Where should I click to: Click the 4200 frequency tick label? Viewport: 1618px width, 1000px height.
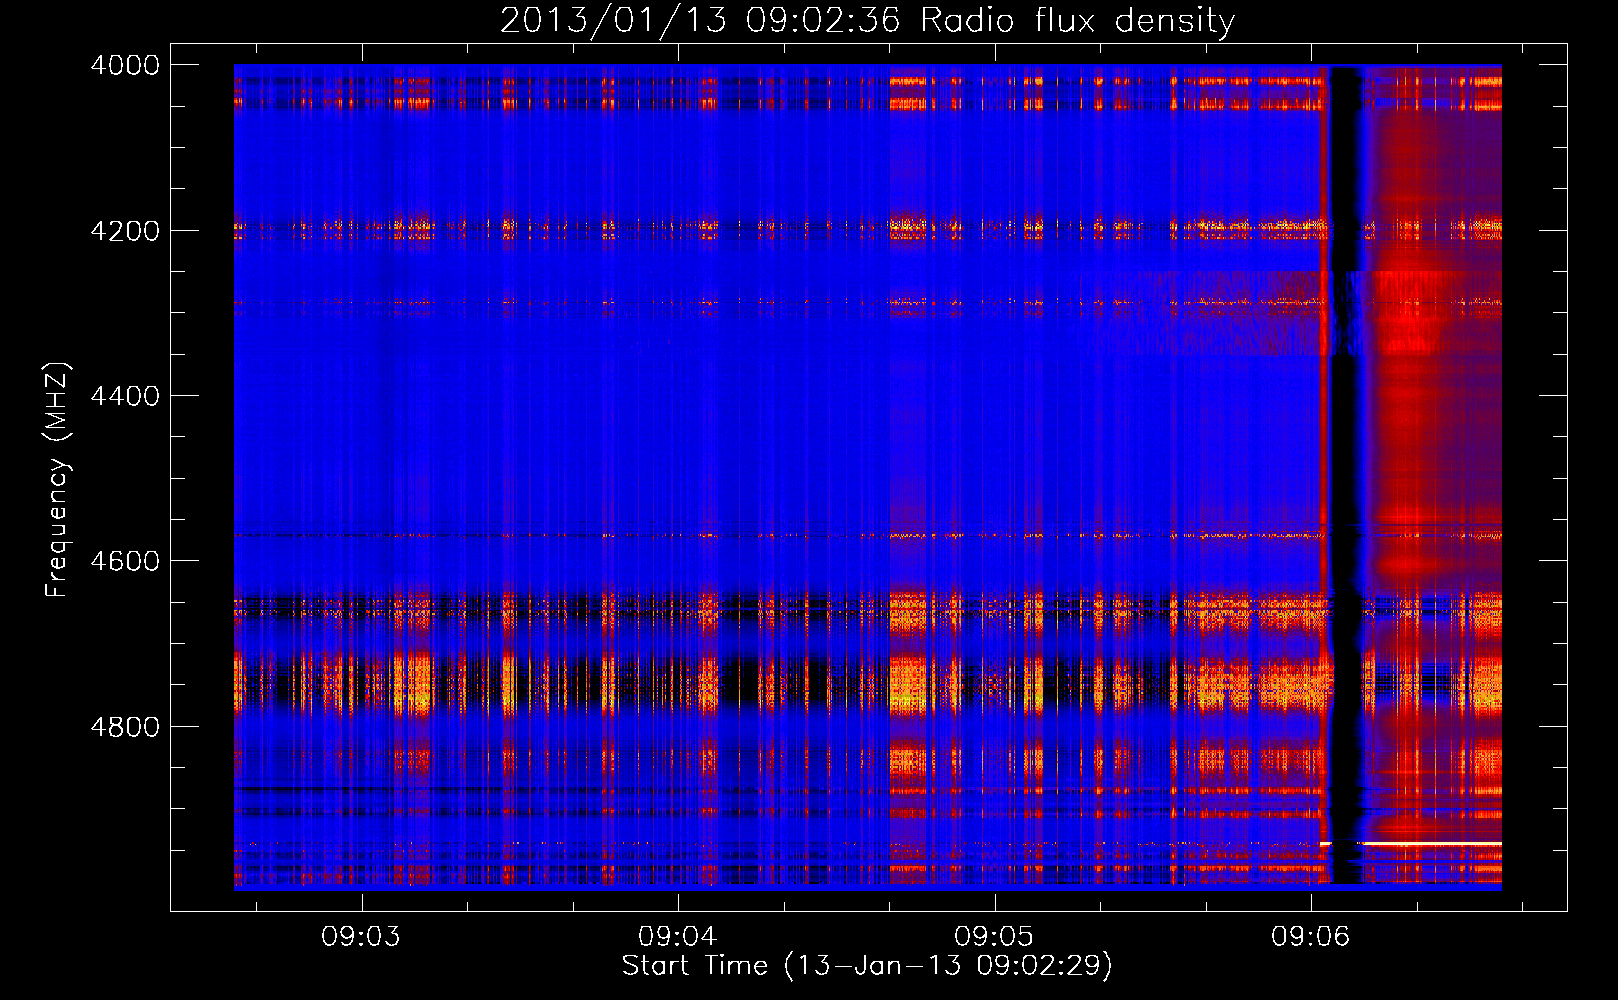125,231
